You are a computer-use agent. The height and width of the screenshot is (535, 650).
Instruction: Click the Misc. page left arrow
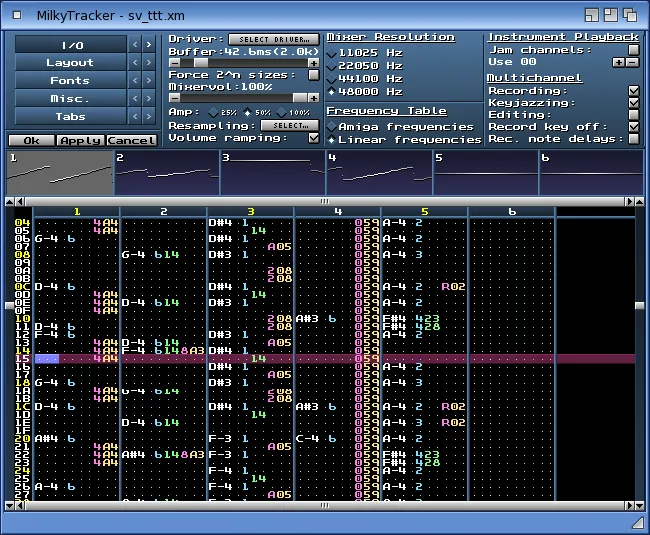tap(137, 99)
